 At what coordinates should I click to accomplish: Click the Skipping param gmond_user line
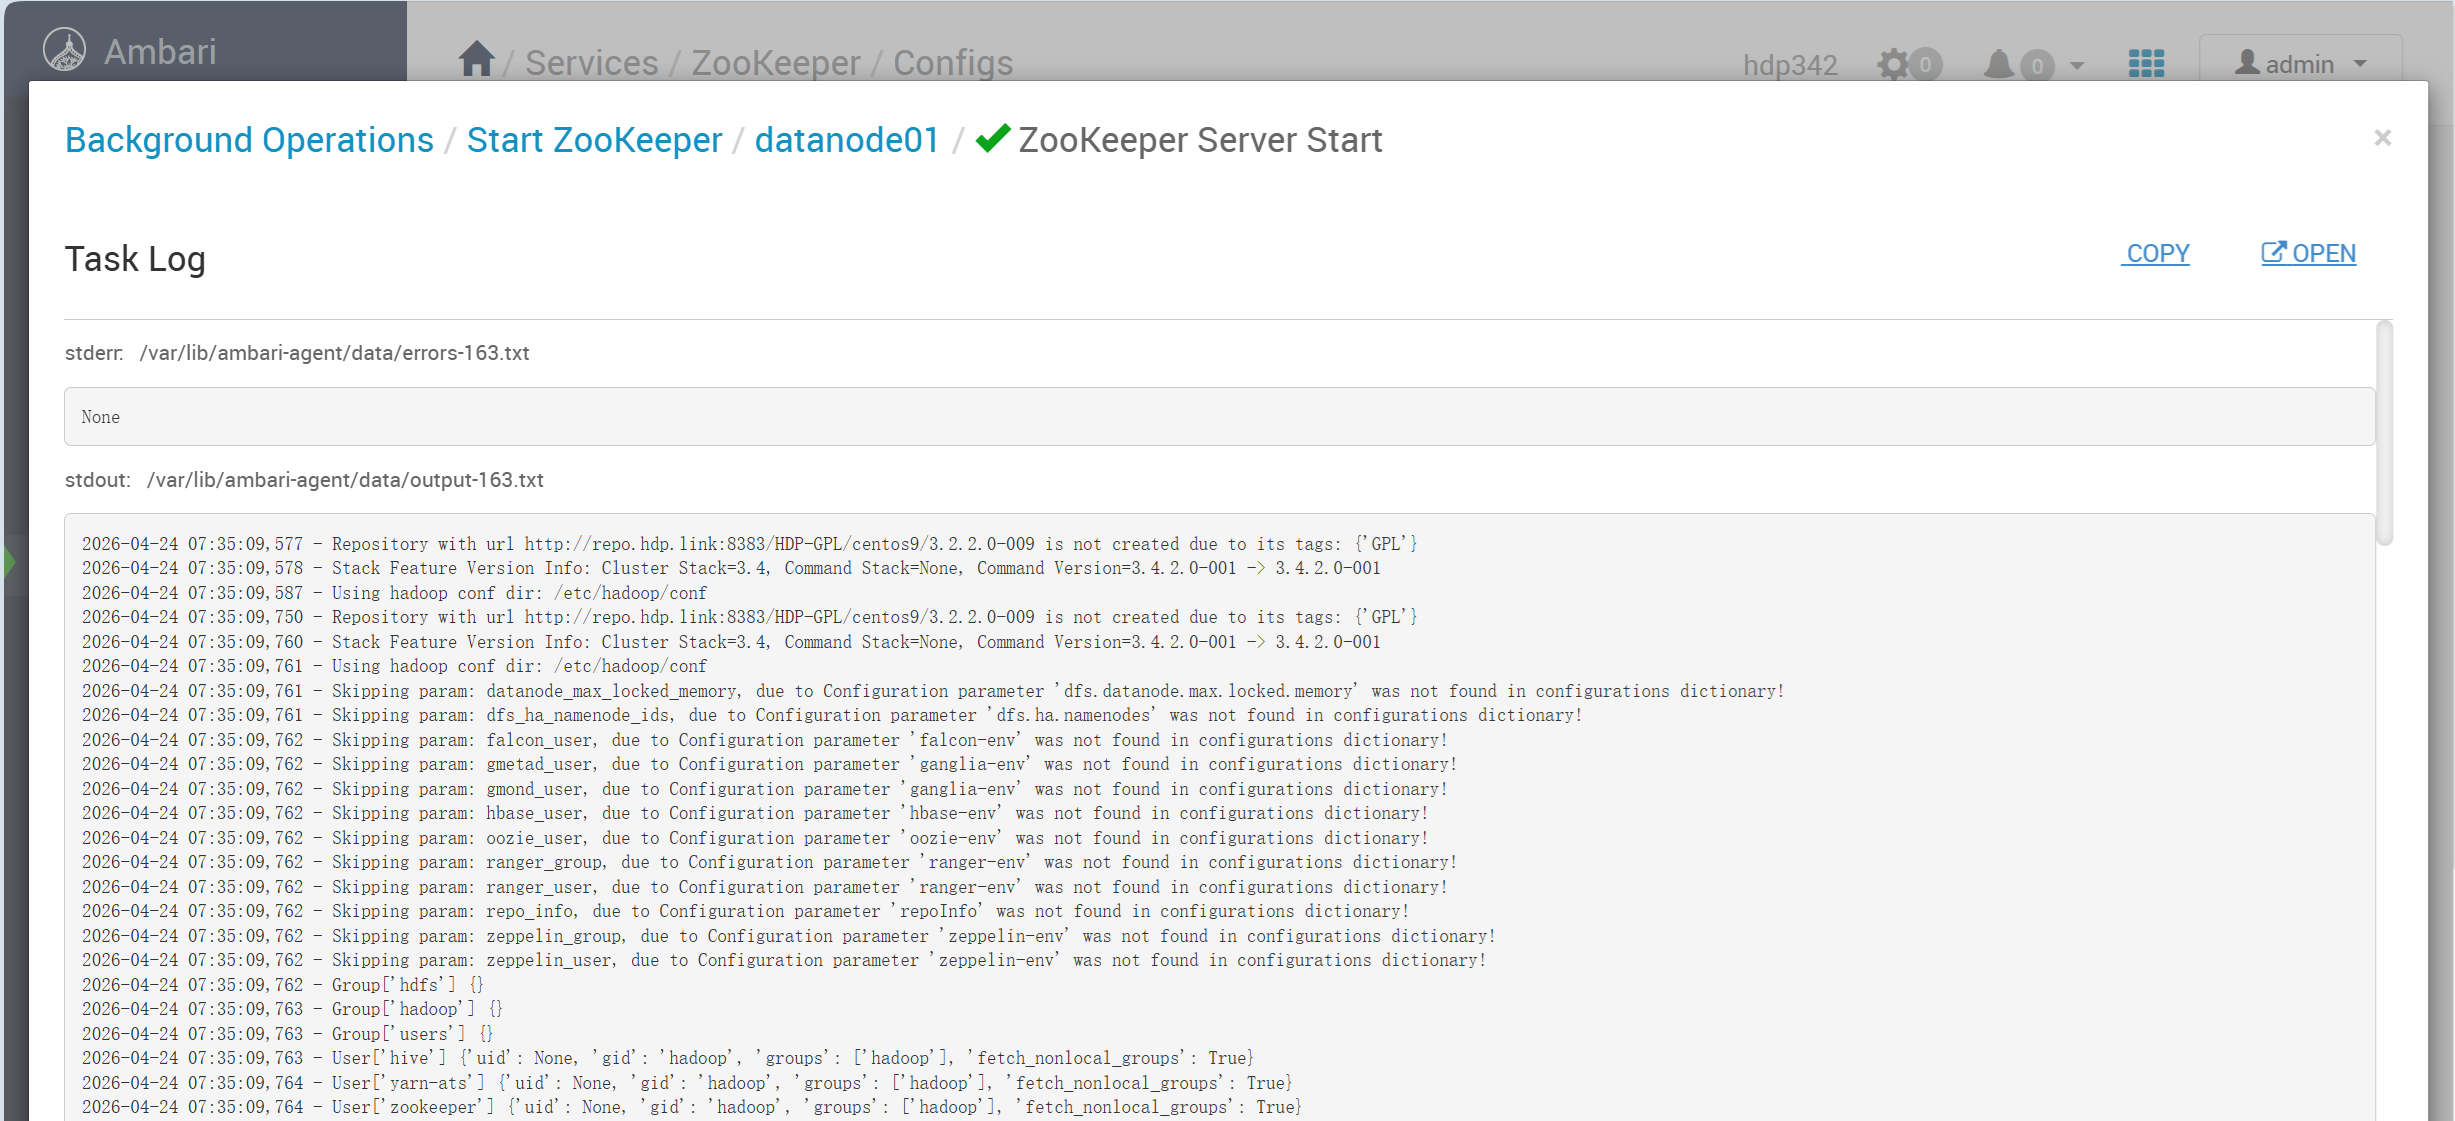(765, 789)
